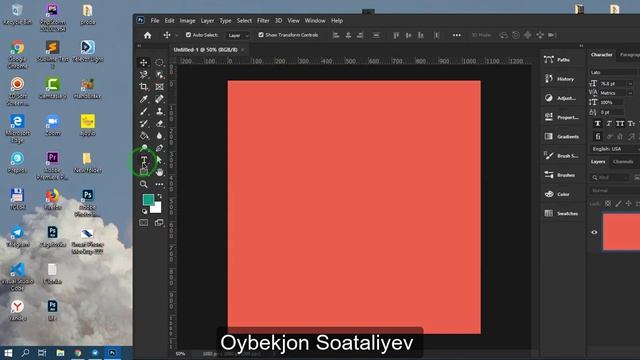Select the Horizontal Type tool
This screenshot has width=640, height=360.
click(144, 160)
